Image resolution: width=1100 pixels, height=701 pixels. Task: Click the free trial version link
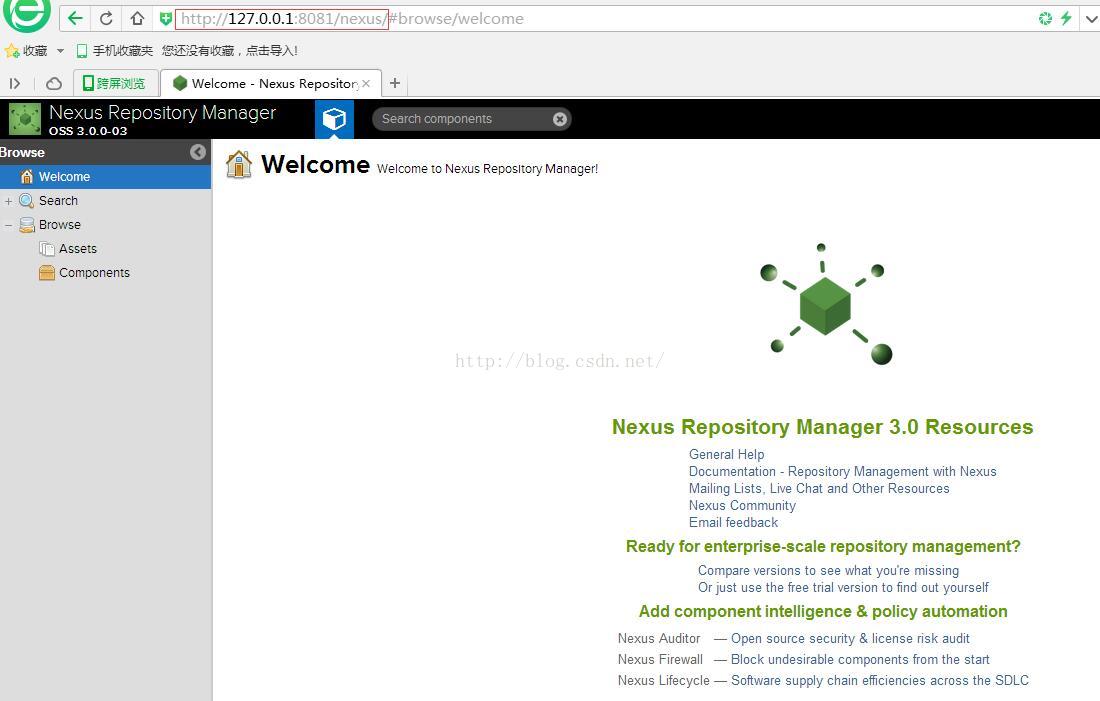click(x=843, y=587)
